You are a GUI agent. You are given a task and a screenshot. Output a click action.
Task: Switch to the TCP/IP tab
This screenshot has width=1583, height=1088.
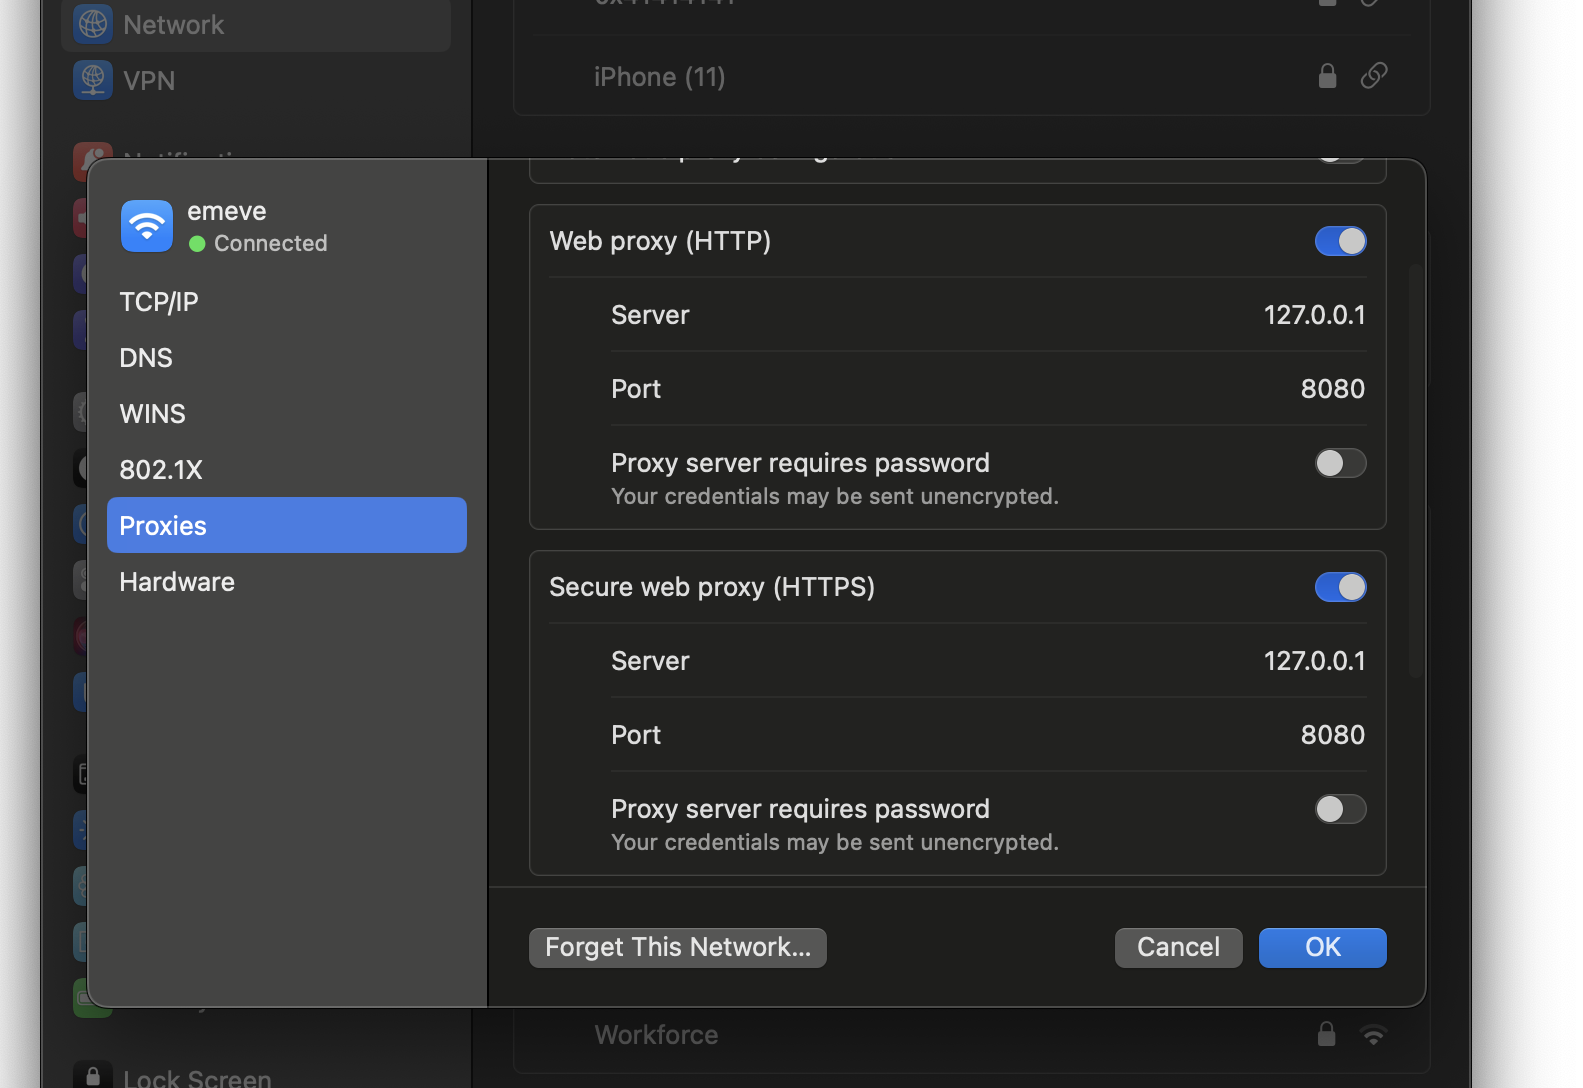coord(159,302)
